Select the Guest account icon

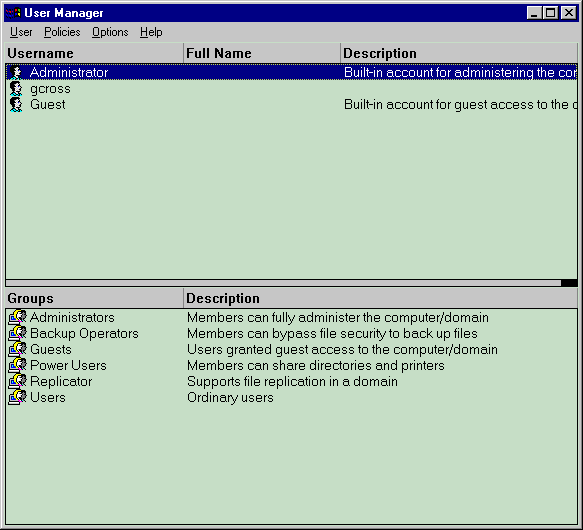[16, 105]
